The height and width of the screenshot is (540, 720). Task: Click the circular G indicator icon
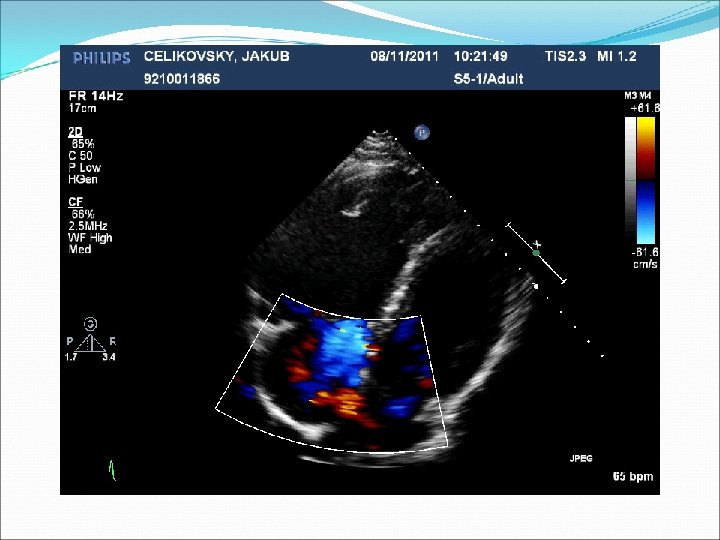(90, 324)
